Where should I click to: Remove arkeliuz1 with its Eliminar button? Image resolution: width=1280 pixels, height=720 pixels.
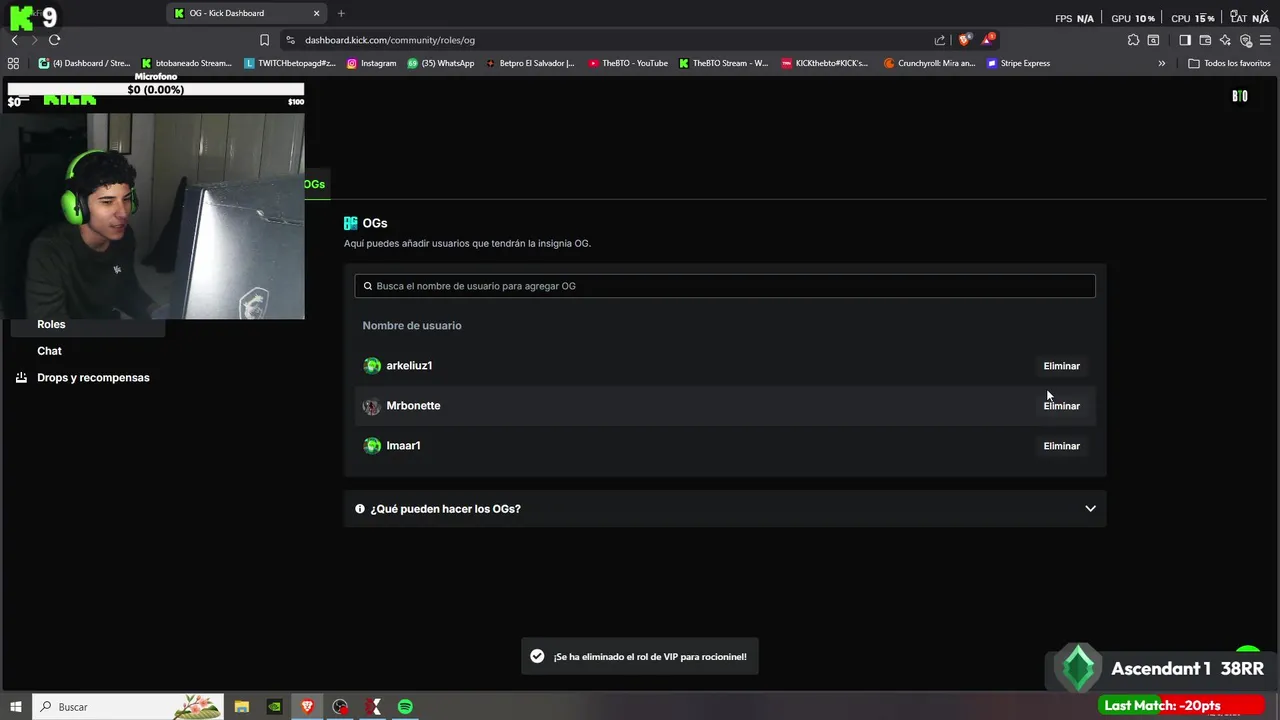point(1061,366)
